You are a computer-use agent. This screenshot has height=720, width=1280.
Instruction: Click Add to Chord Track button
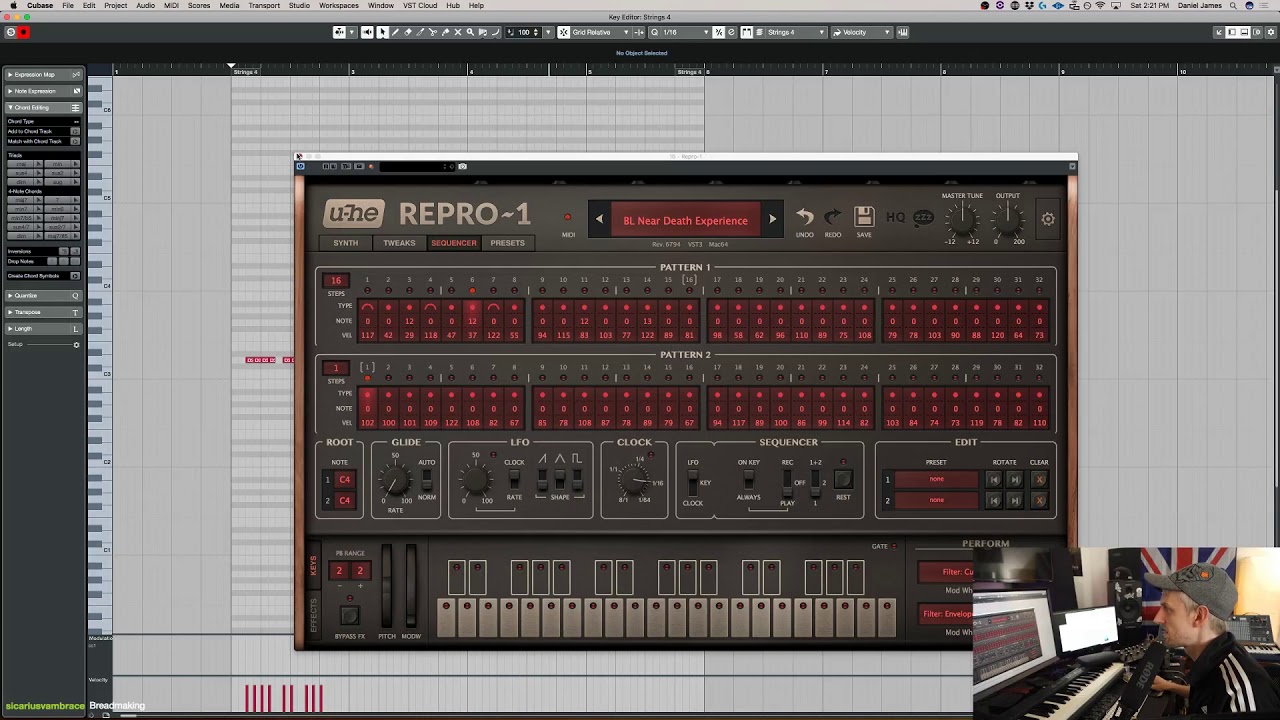(75, 131)
